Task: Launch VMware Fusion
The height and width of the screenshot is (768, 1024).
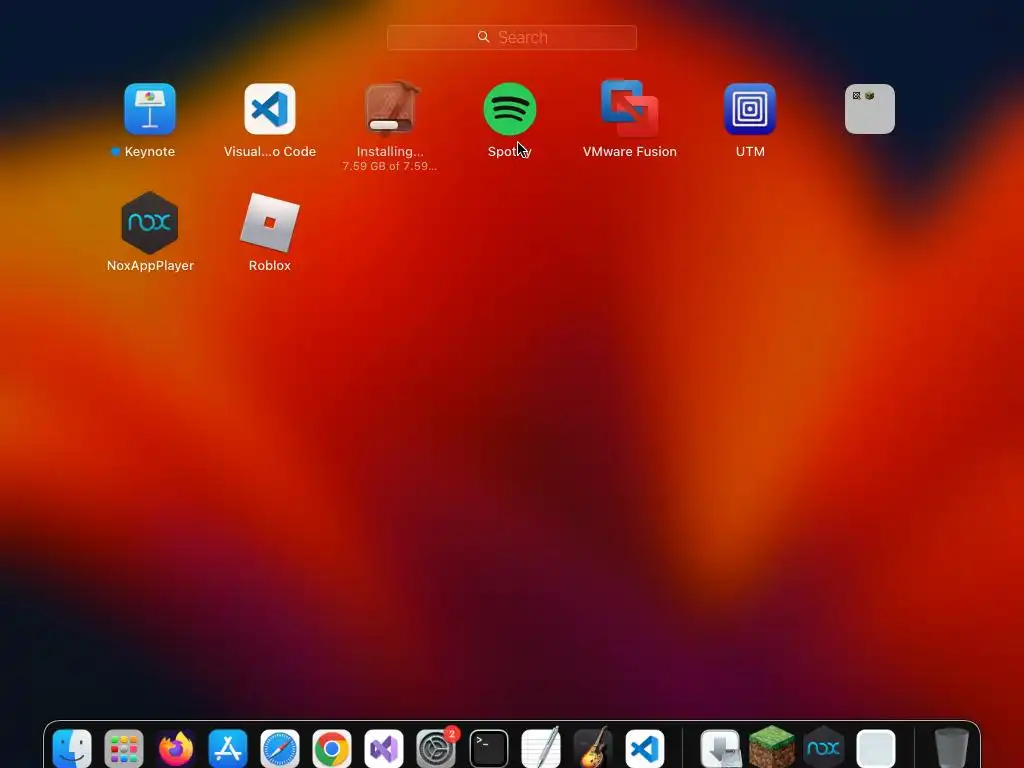Action: (630, 108)
